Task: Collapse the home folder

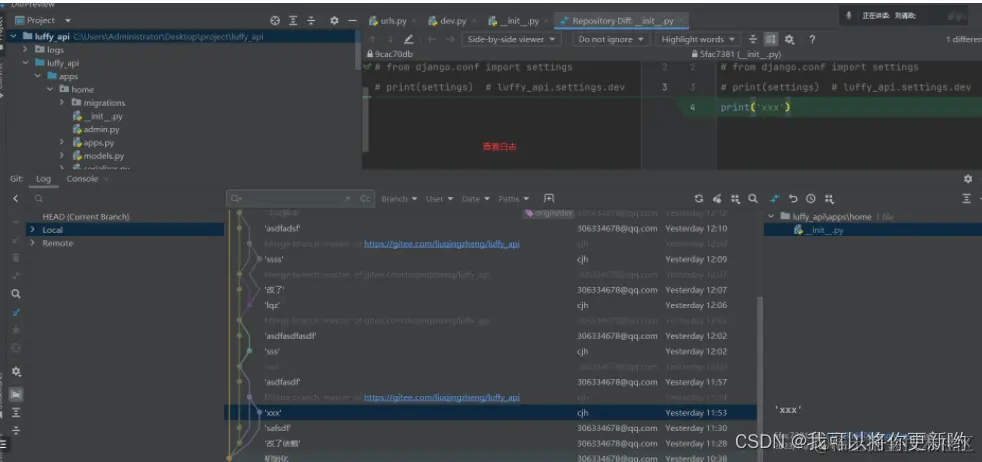Action: (50, 90)
